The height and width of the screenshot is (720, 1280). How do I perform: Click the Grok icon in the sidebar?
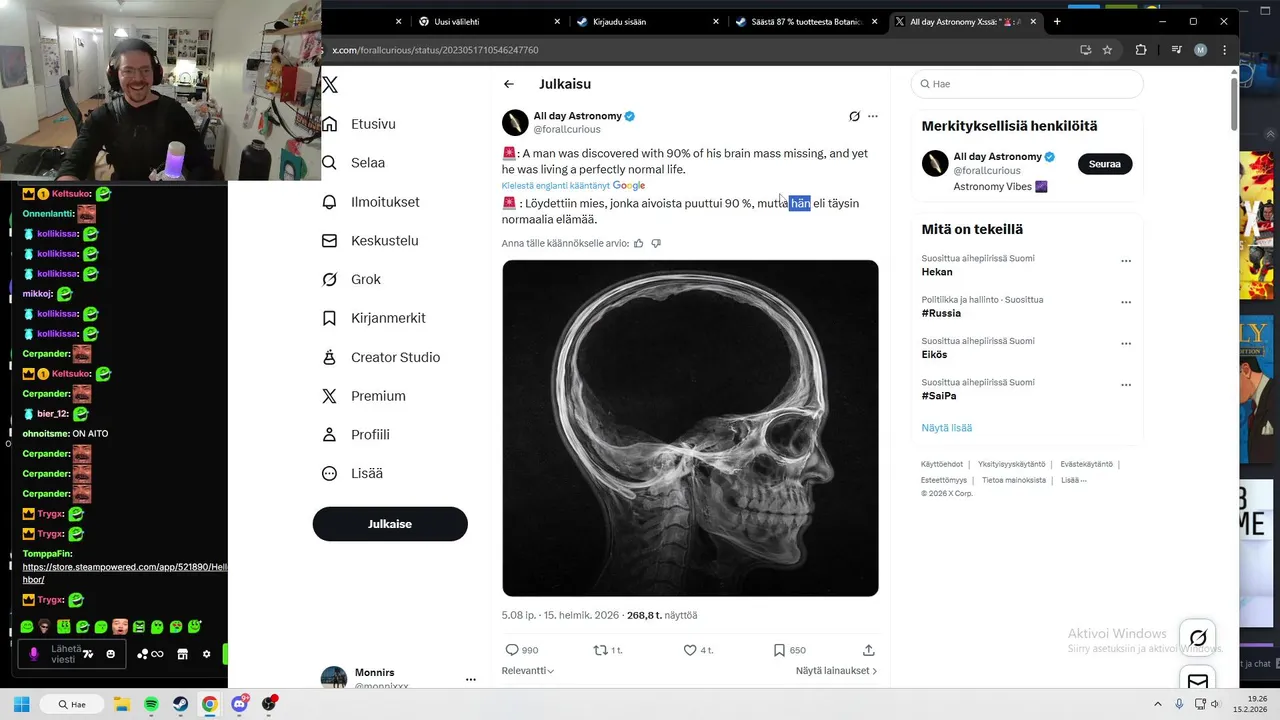click(x=329, y=279)
